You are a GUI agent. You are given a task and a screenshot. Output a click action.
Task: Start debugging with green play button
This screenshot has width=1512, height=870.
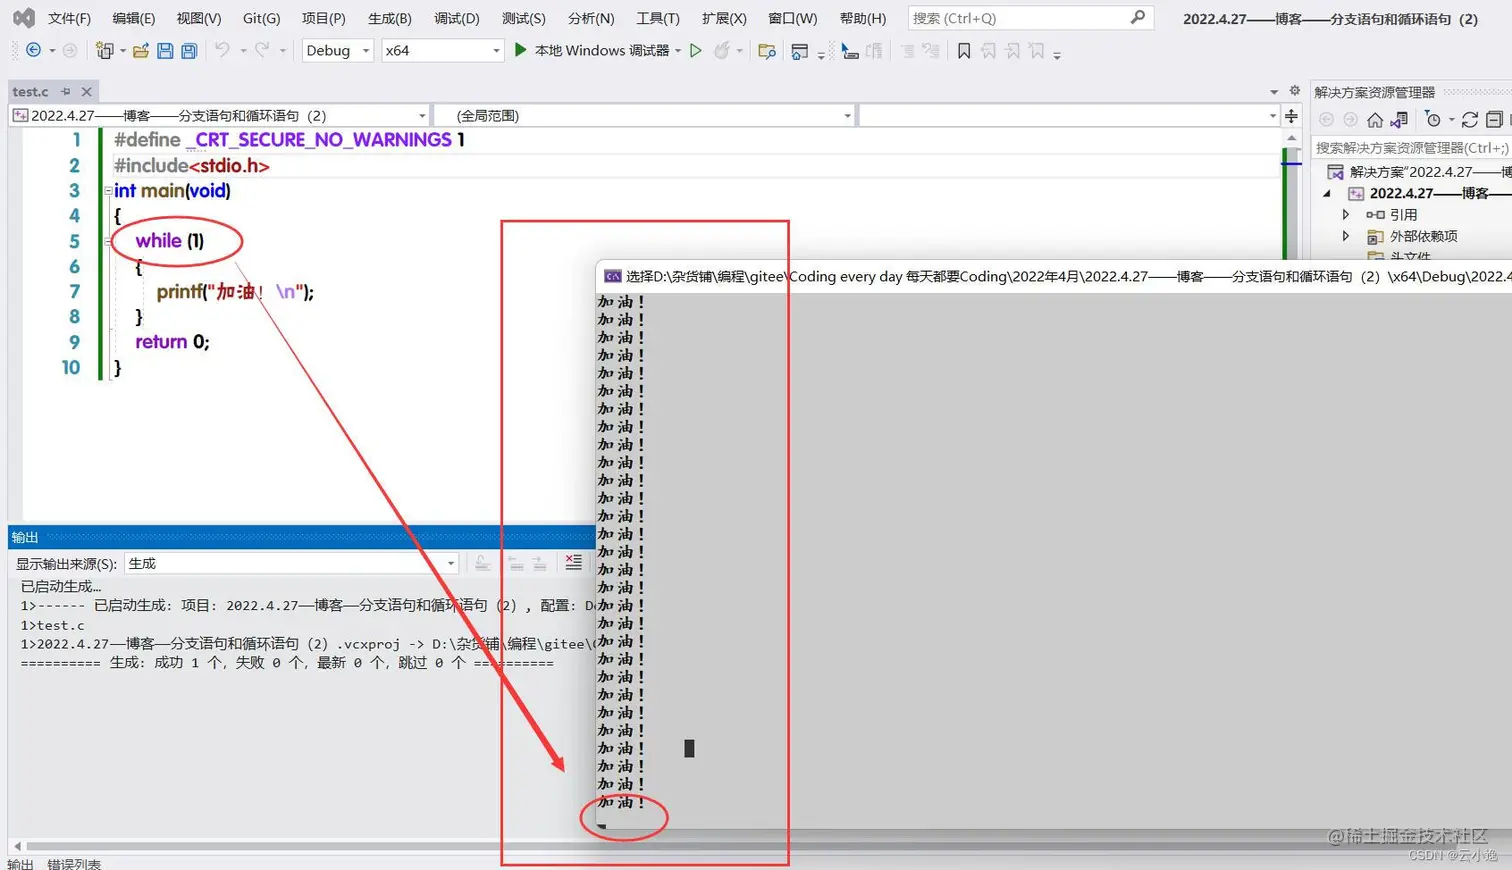[x=520, y=50]
